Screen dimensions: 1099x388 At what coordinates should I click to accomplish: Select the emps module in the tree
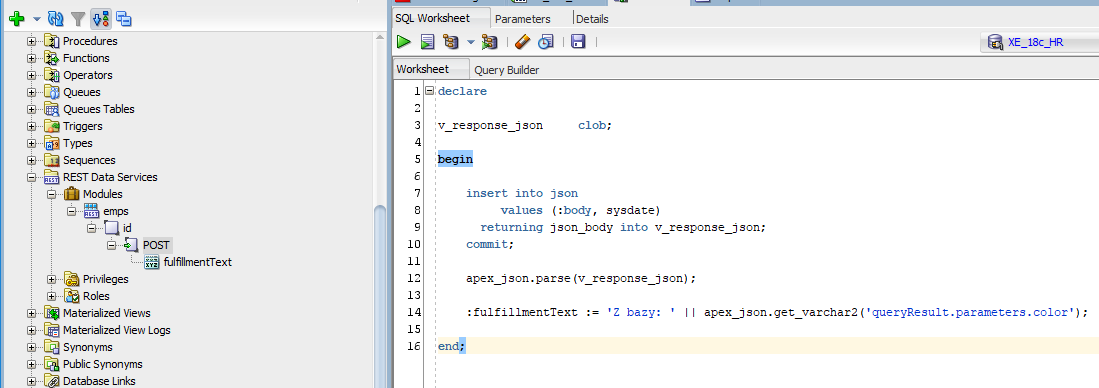[116, 211]
